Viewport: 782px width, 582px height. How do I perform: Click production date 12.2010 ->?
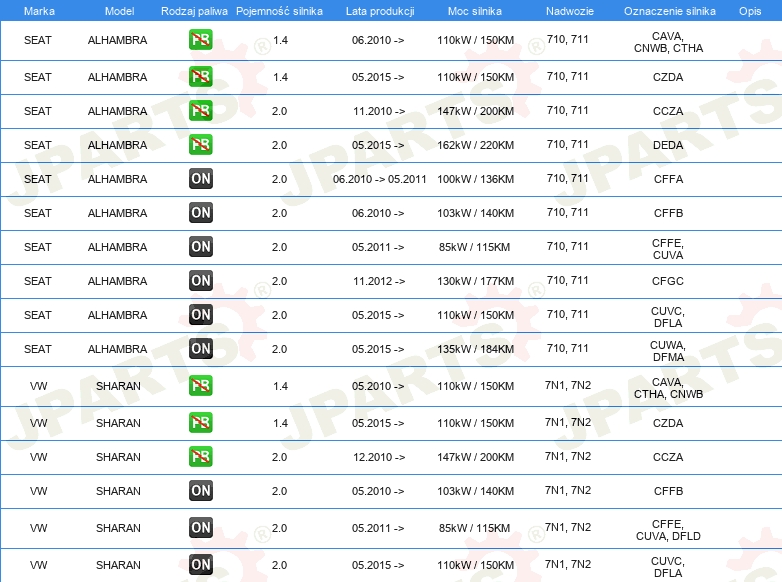[x=379, y=457]
